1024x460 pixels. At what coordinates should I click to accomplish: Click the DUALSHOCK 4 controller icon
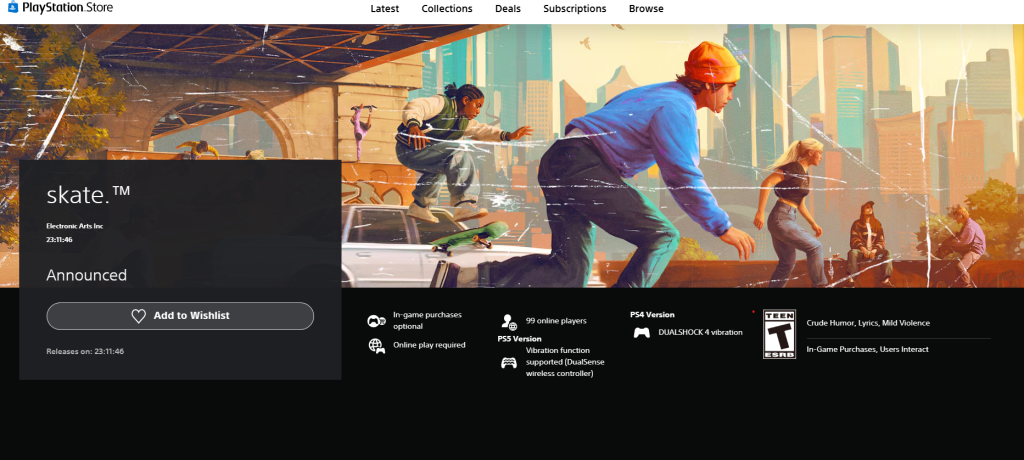[642, 333]
